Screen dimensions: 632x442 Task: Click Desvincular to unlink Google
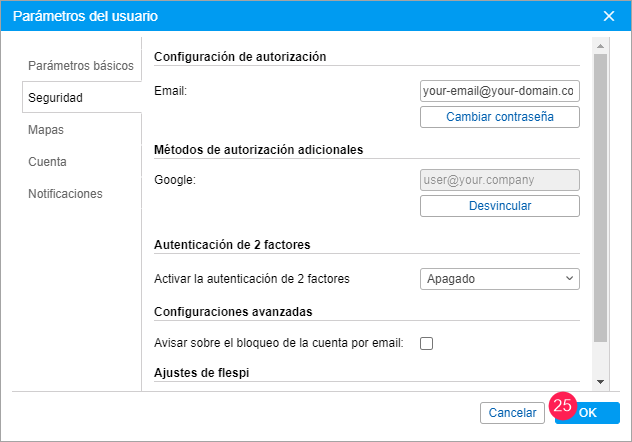tap(499, 206)
